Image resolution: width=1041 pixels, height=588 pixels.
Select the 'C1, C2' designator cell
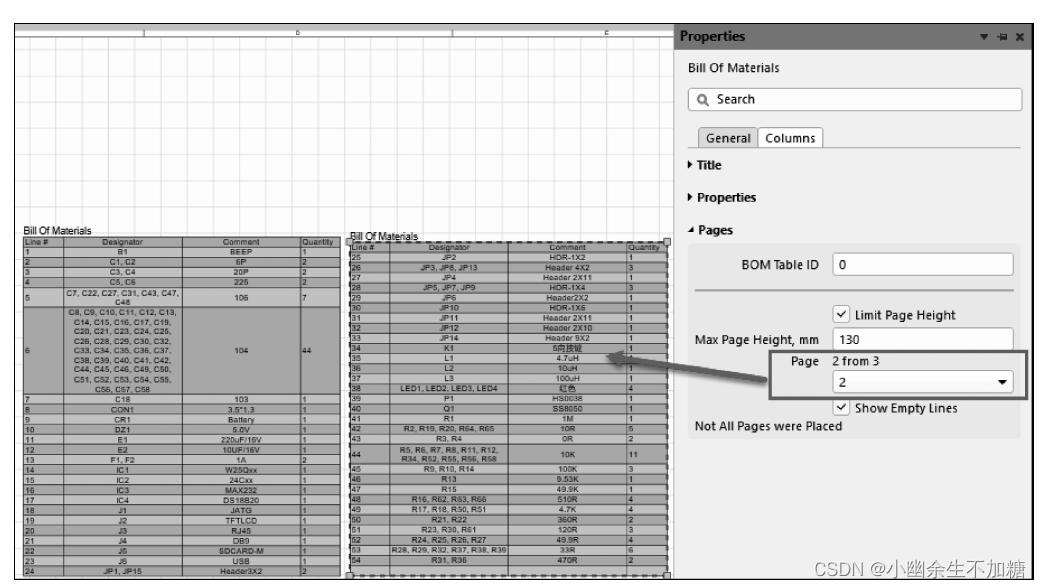[x=122, y=262]
